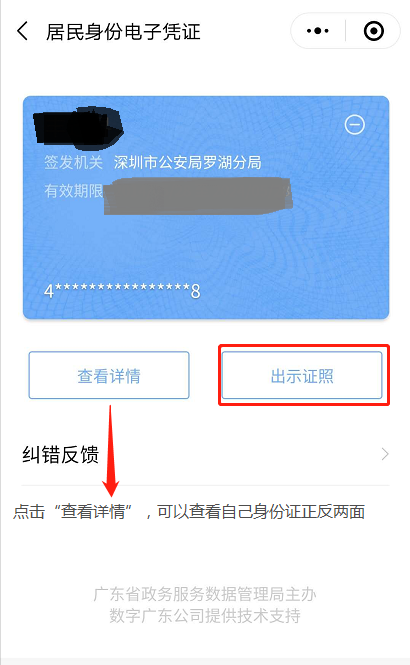
Task: Tap the blacked-out name area on card
Action: [x=78, y=128]
